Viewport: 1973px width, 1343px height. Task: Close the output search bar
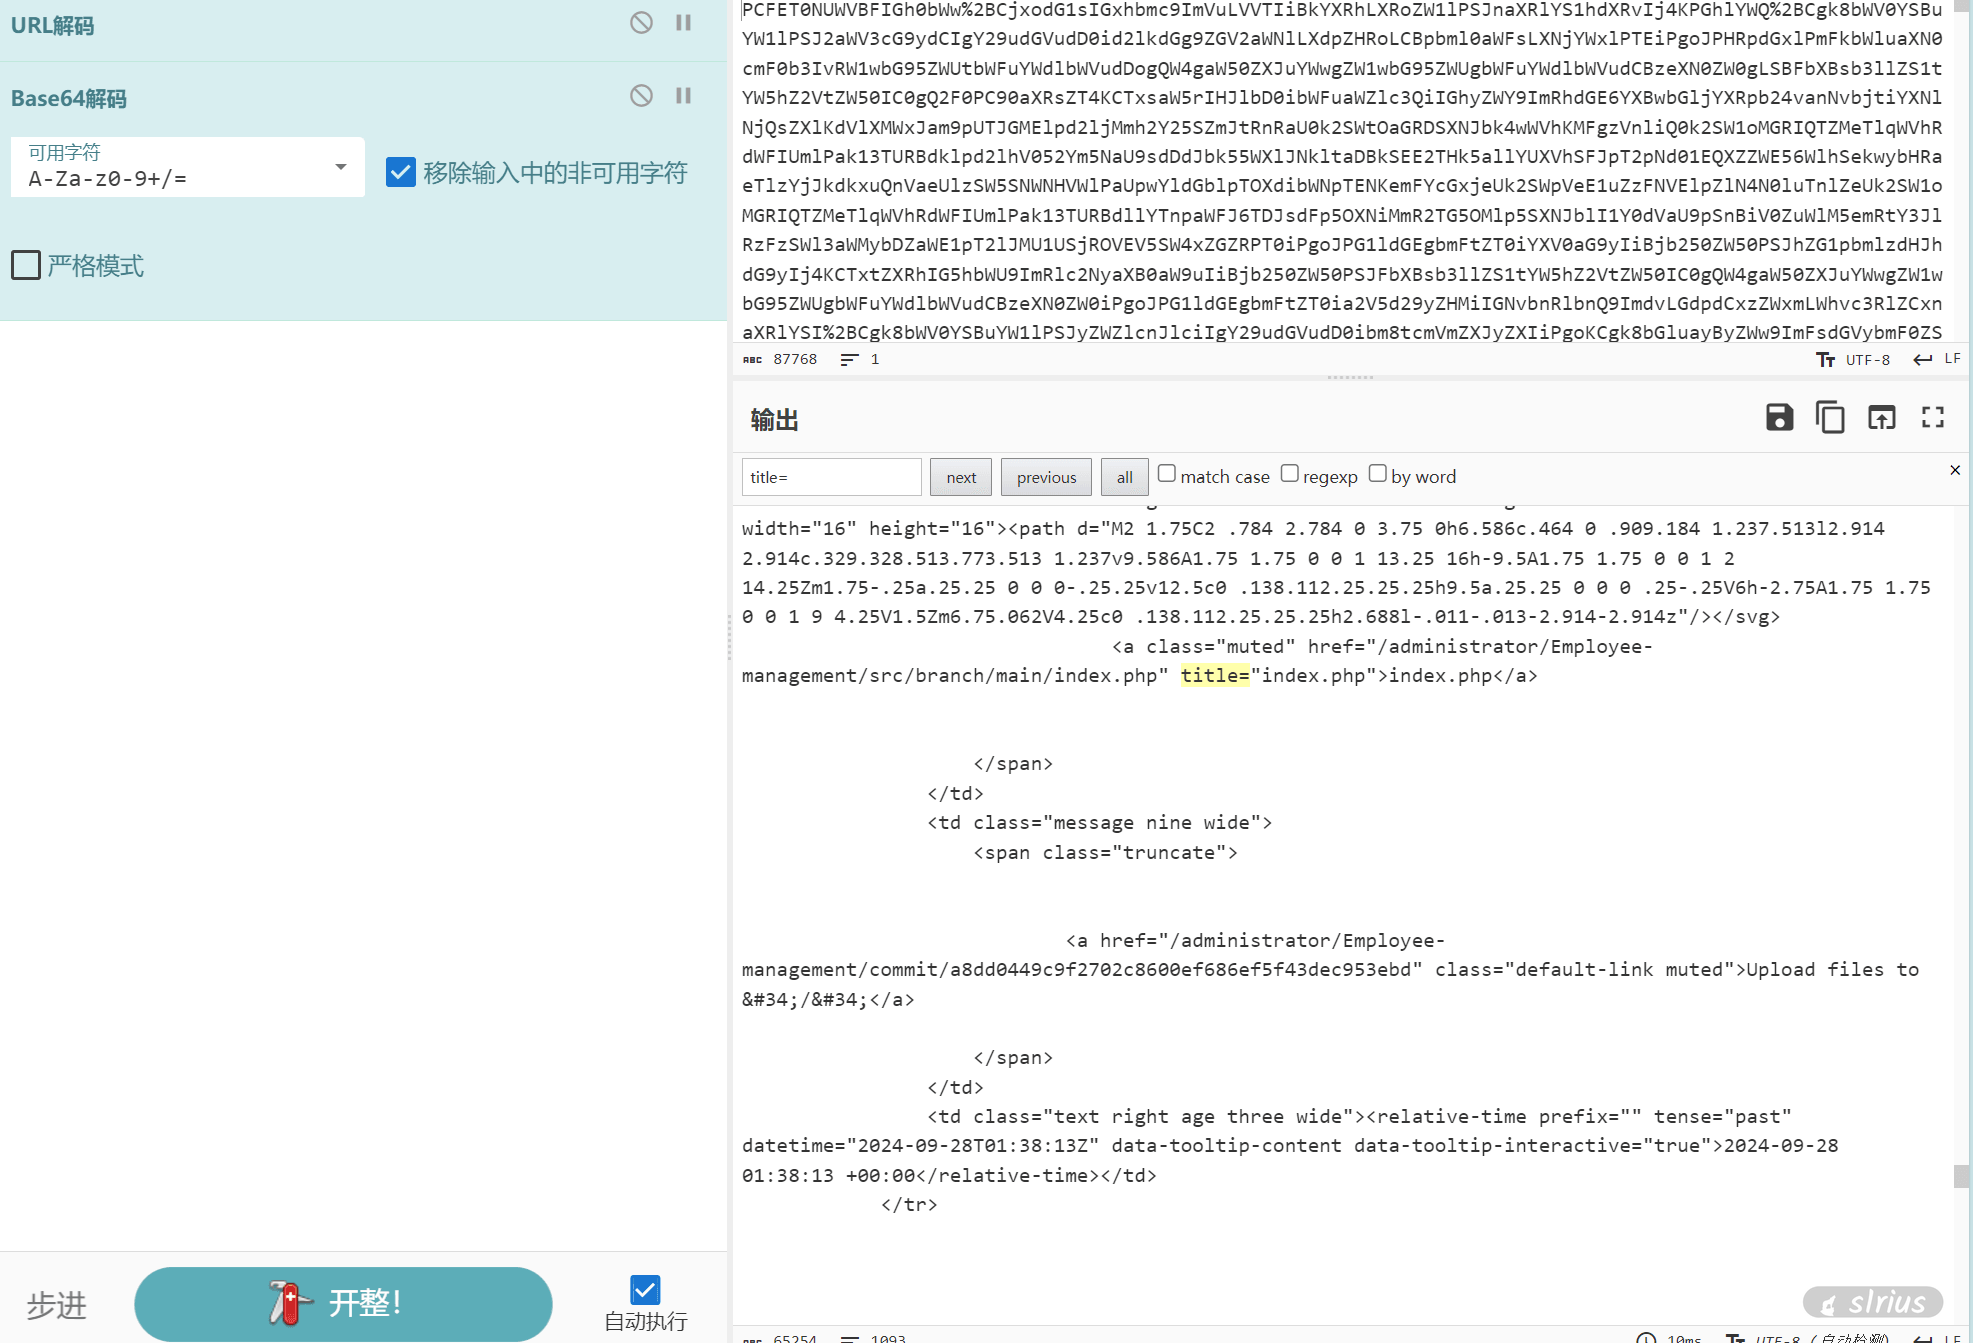pyautogui.click(x=1955, y=470)
